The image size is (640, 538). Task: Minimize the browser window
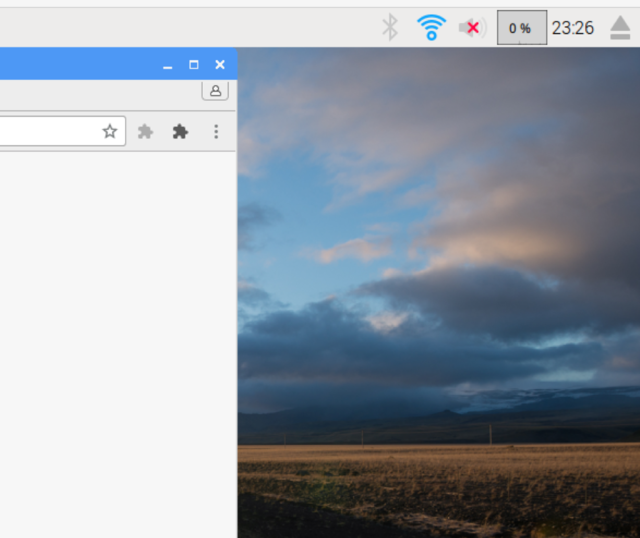point(167,65)
